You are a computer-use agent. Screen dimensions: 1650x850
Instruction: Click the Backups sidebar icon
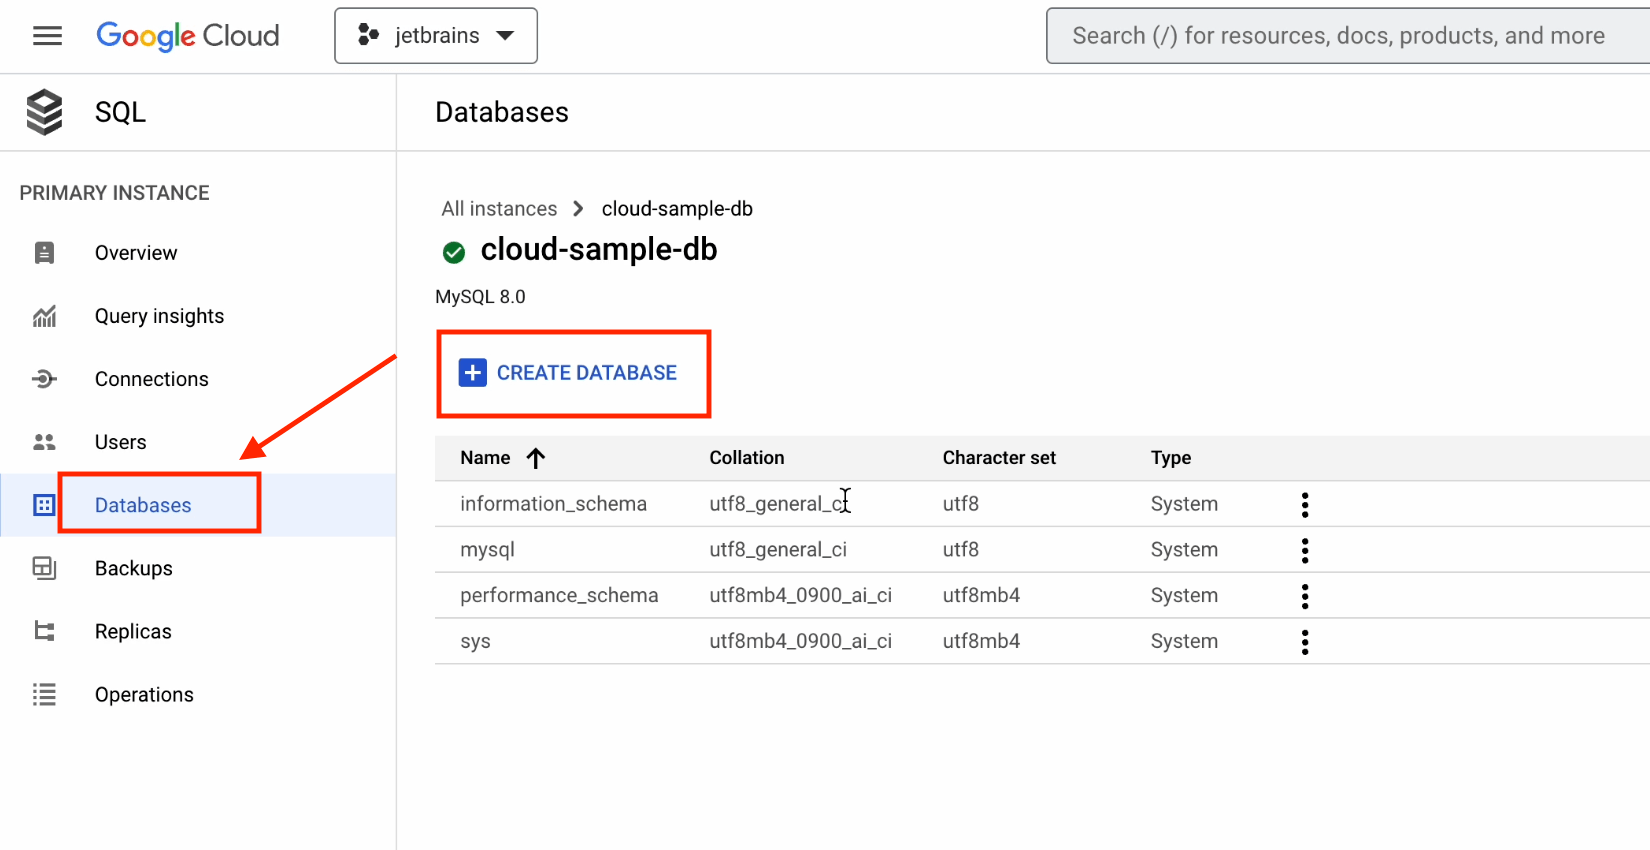click(44, 568)
